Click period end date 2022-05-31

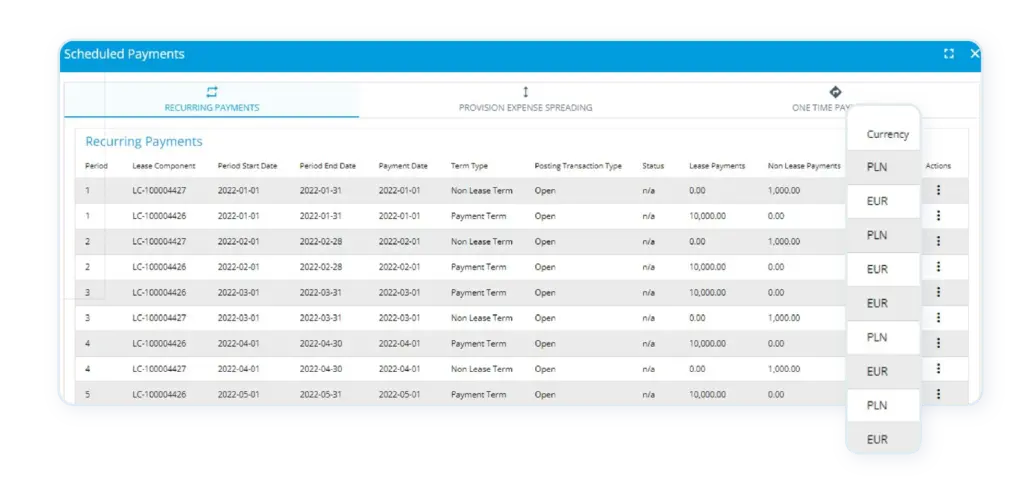(320, 394)
